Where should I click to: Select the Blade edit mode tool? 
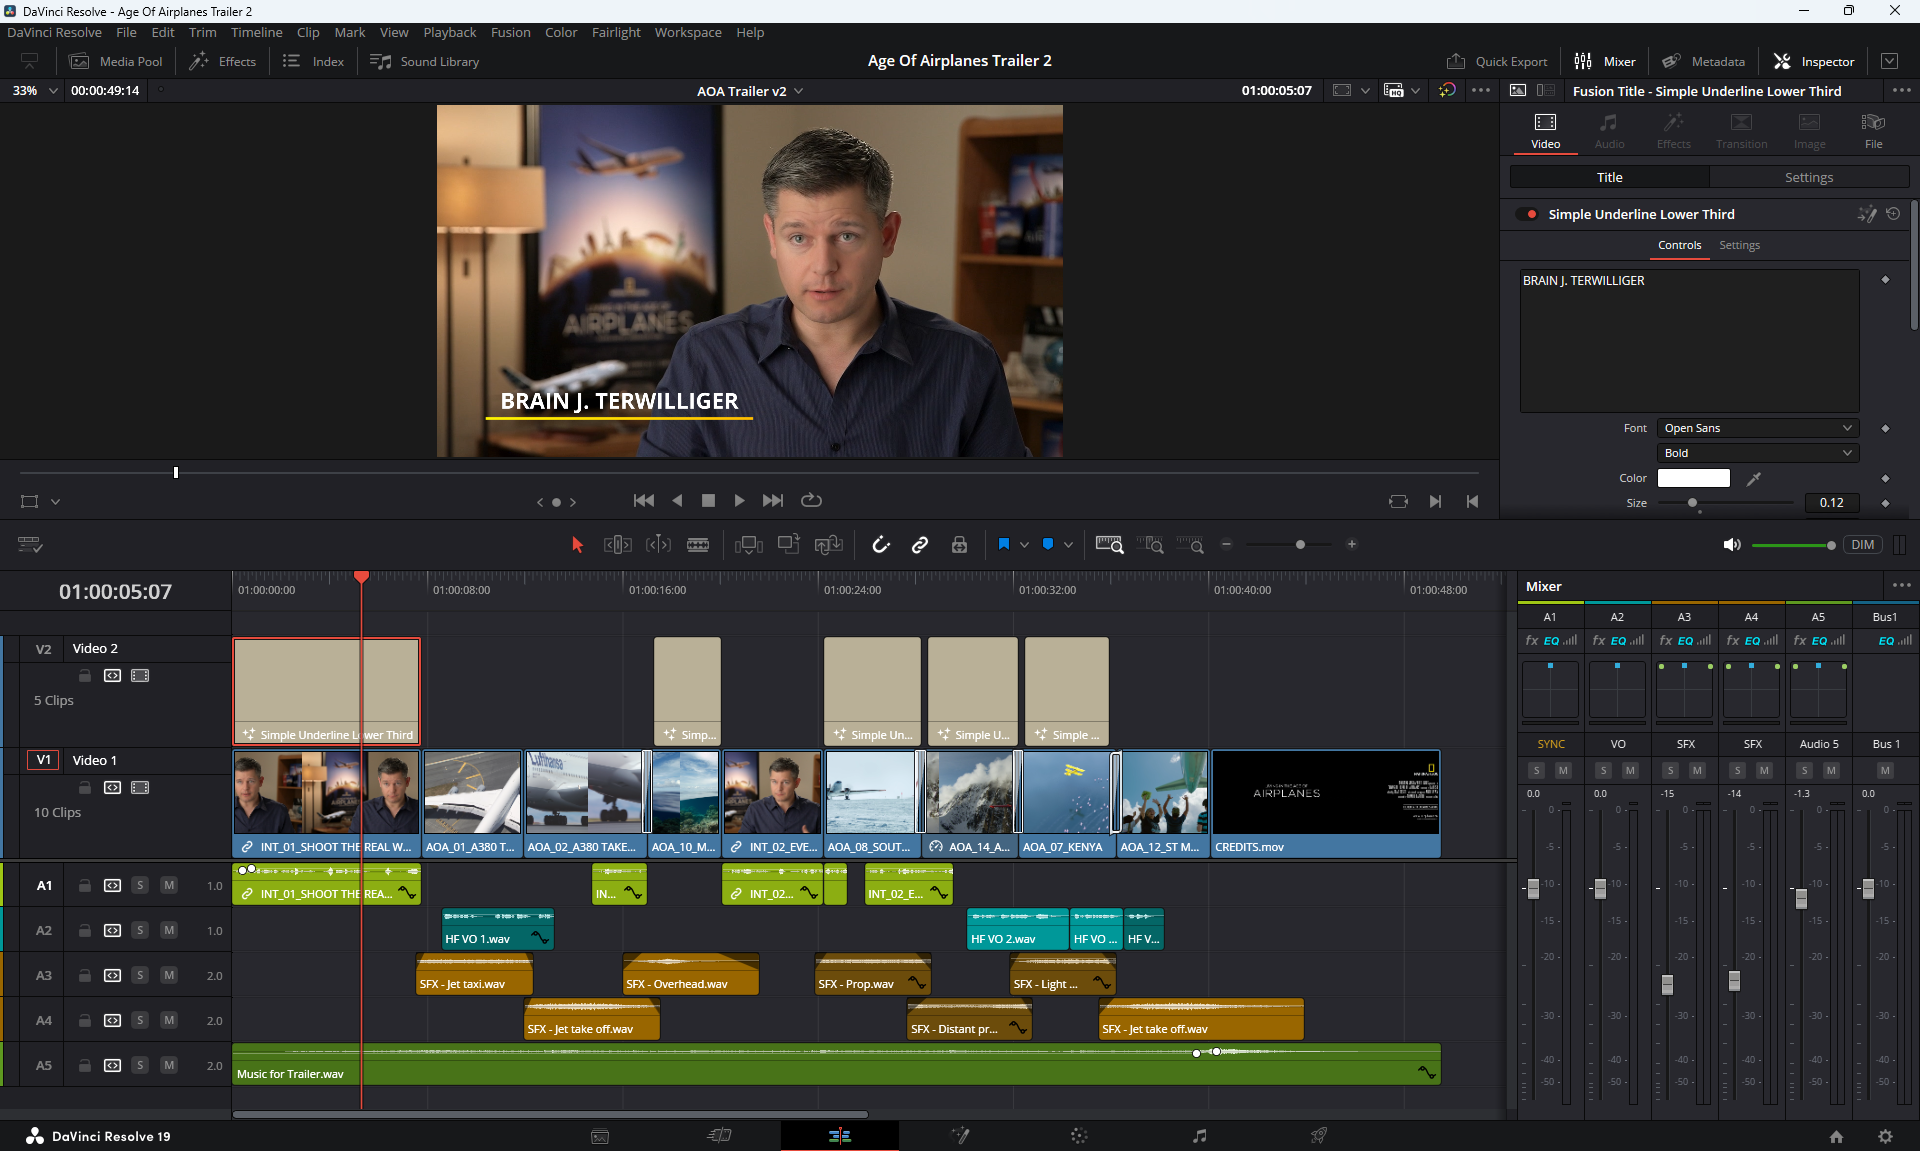[698, 544]
